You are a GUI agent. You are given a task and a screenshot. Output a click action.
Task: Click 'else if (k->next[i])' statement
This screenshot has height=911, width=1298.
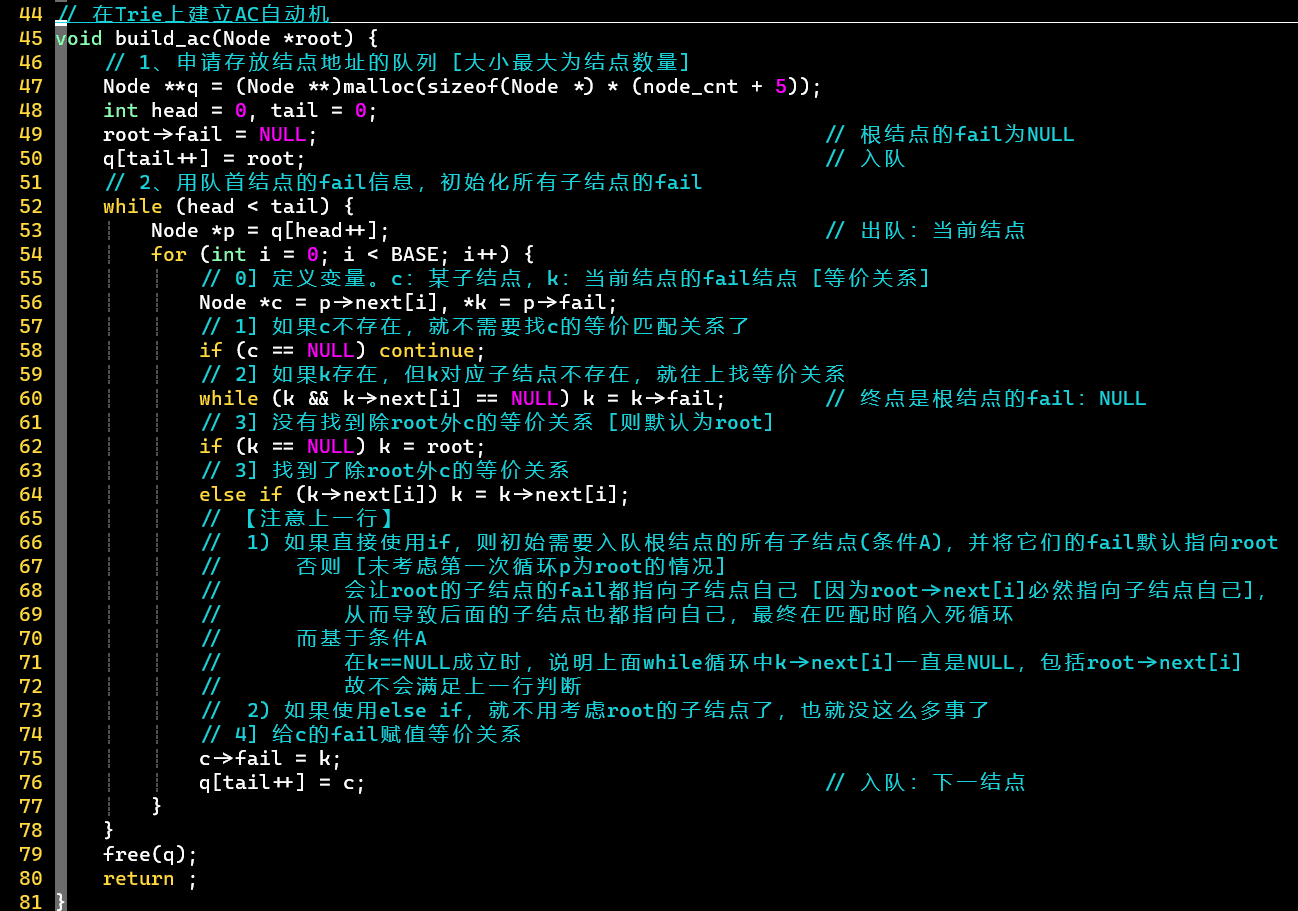(319, 494)
